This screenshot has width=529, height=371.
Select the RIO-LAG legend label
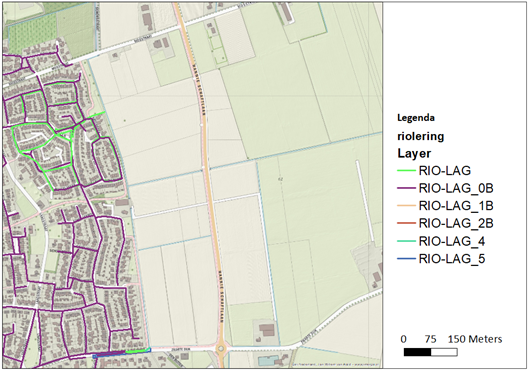445,171
